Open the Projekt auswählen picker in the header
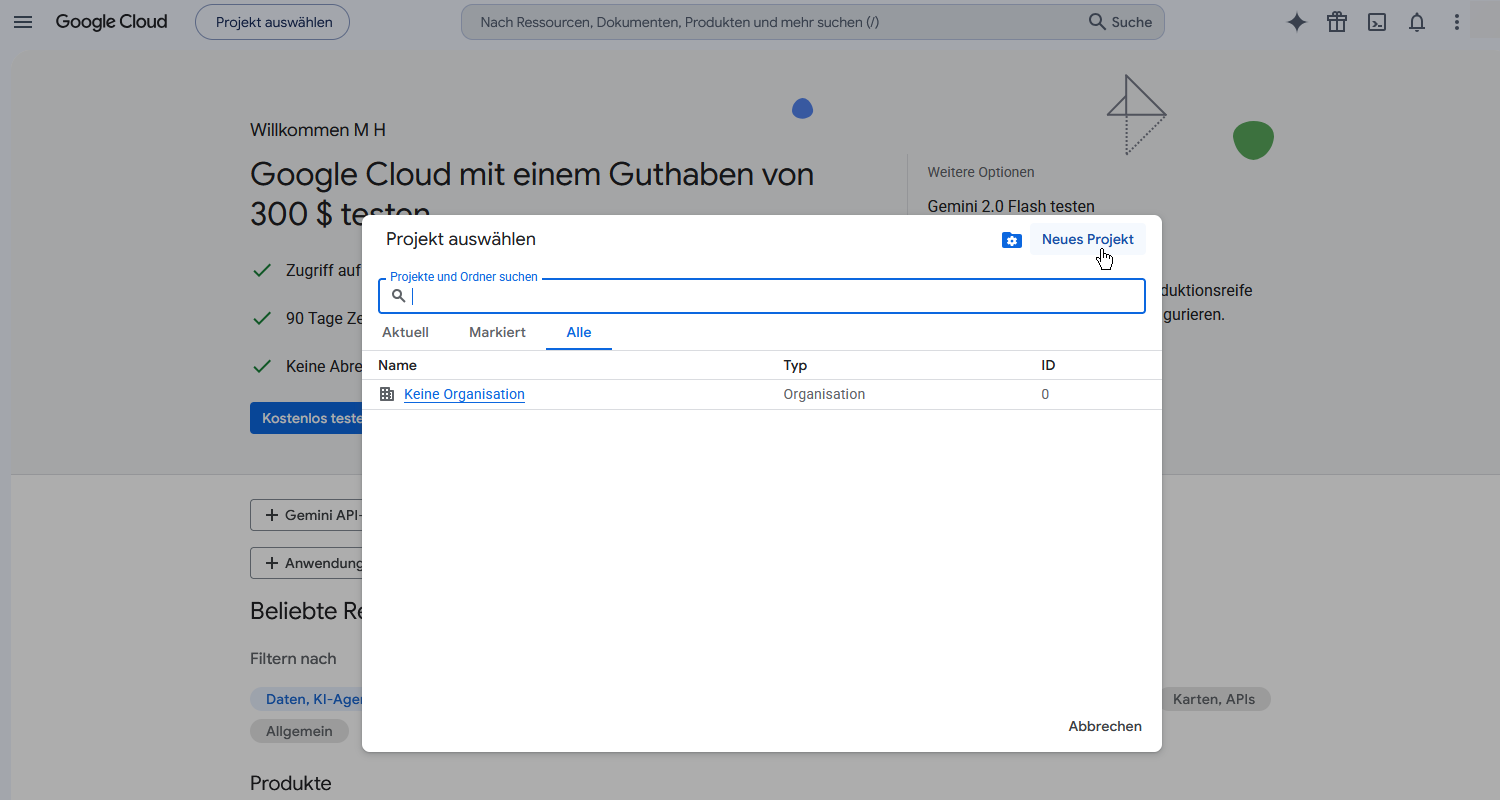The width and height of the screenshot is (1500, 800). click(x=272, y=22)
